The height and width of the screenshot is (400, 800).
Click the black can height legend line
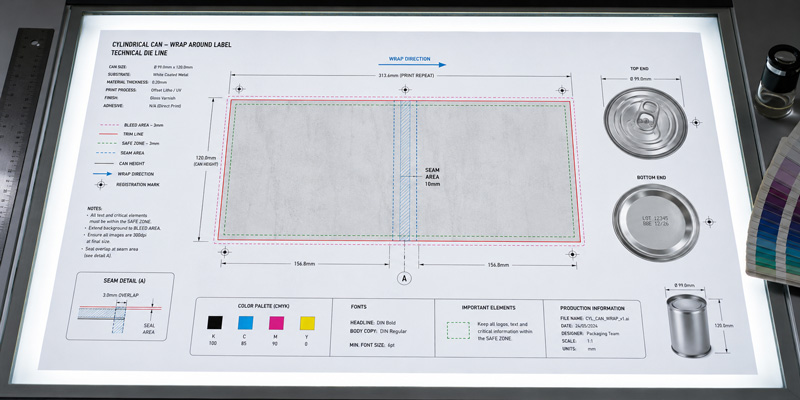[105, 163]
